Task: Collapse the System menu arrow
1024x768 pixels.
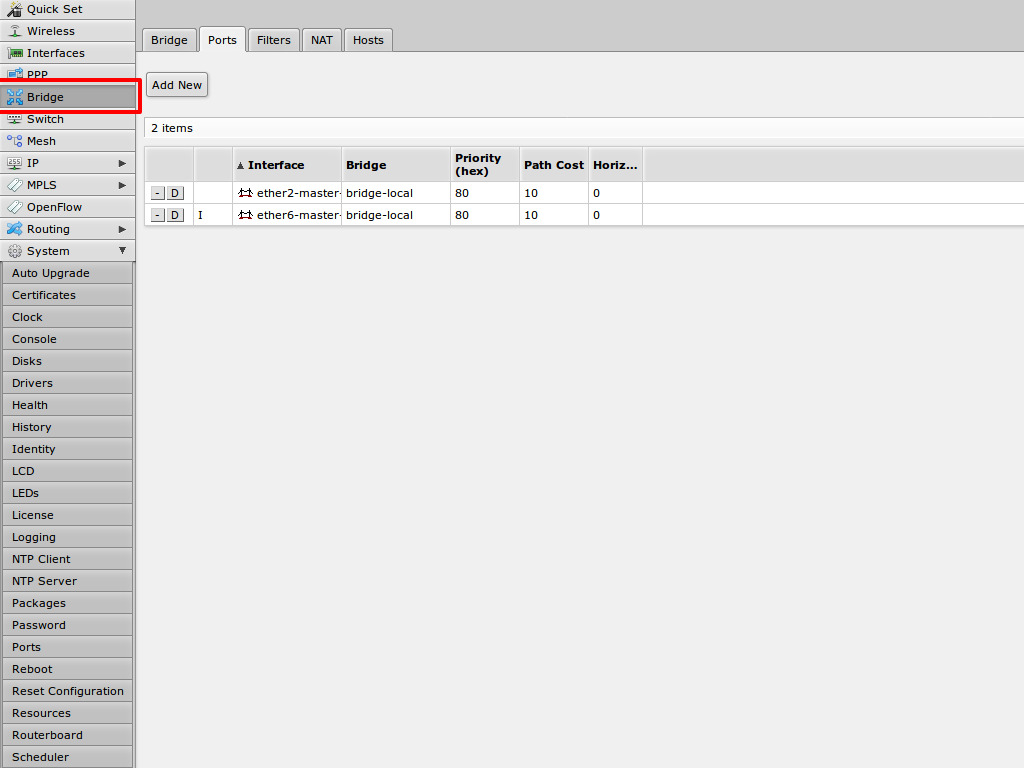Action: pos(122,251)
